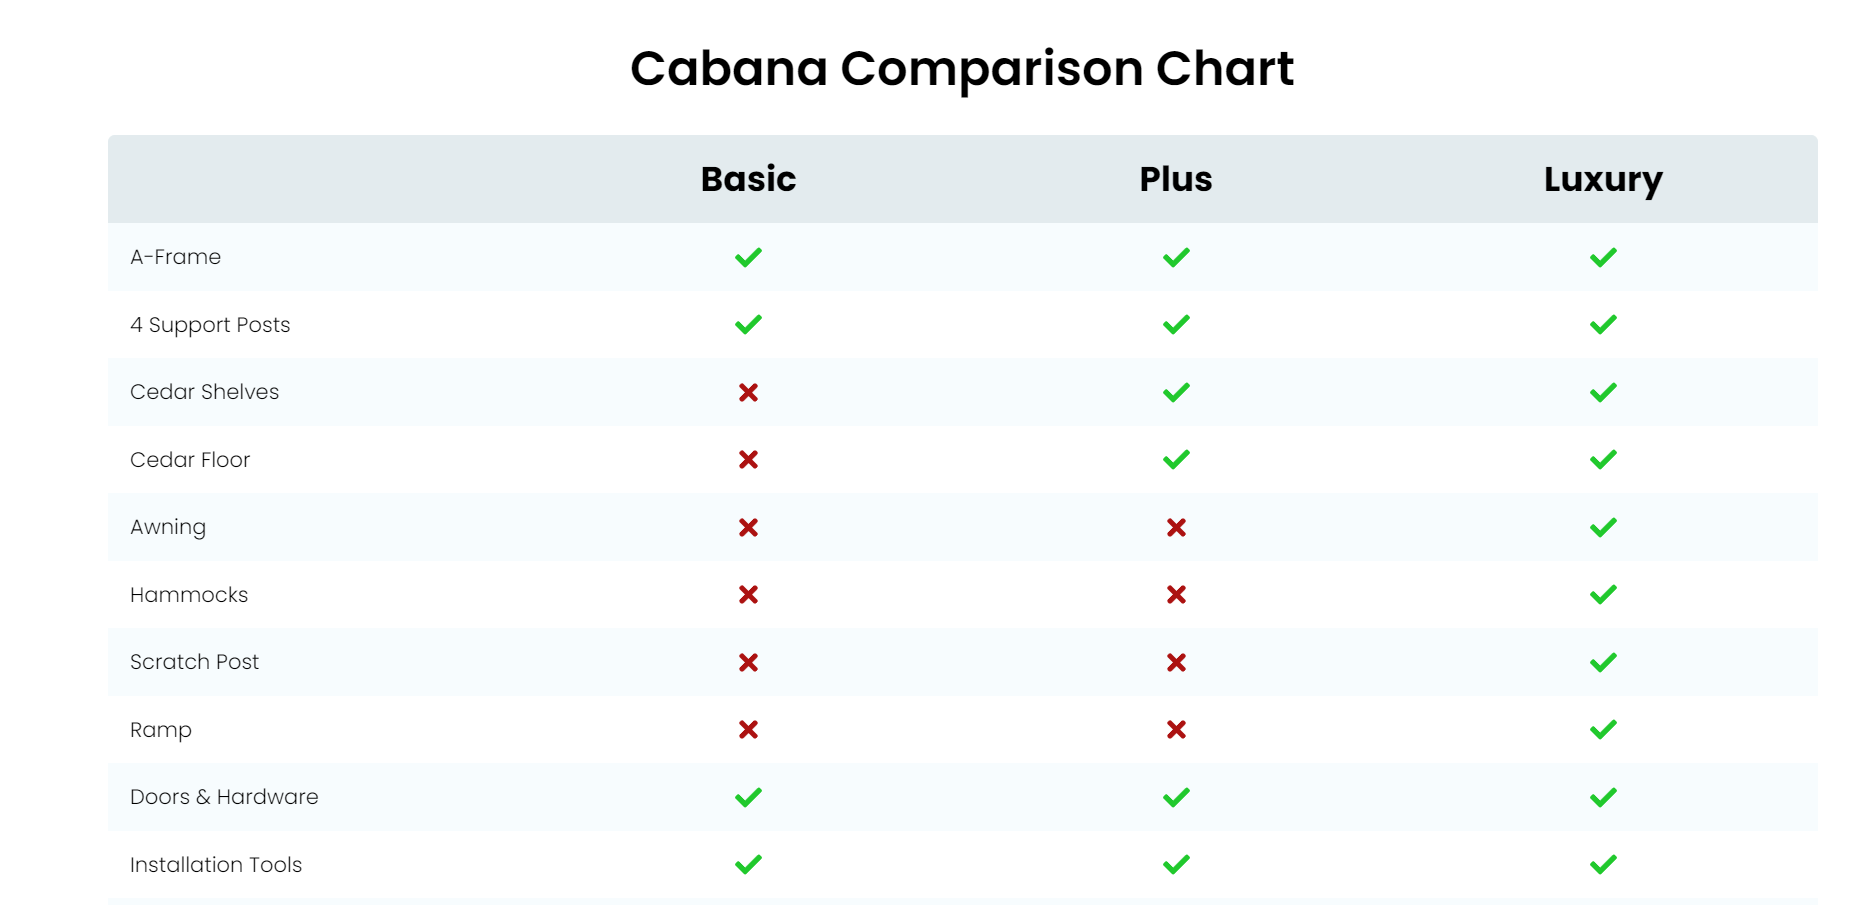This screenshot has height=905, width=1865.
Task: Click the Basic Scratch Post red X
Action: [x=748, y=662]
